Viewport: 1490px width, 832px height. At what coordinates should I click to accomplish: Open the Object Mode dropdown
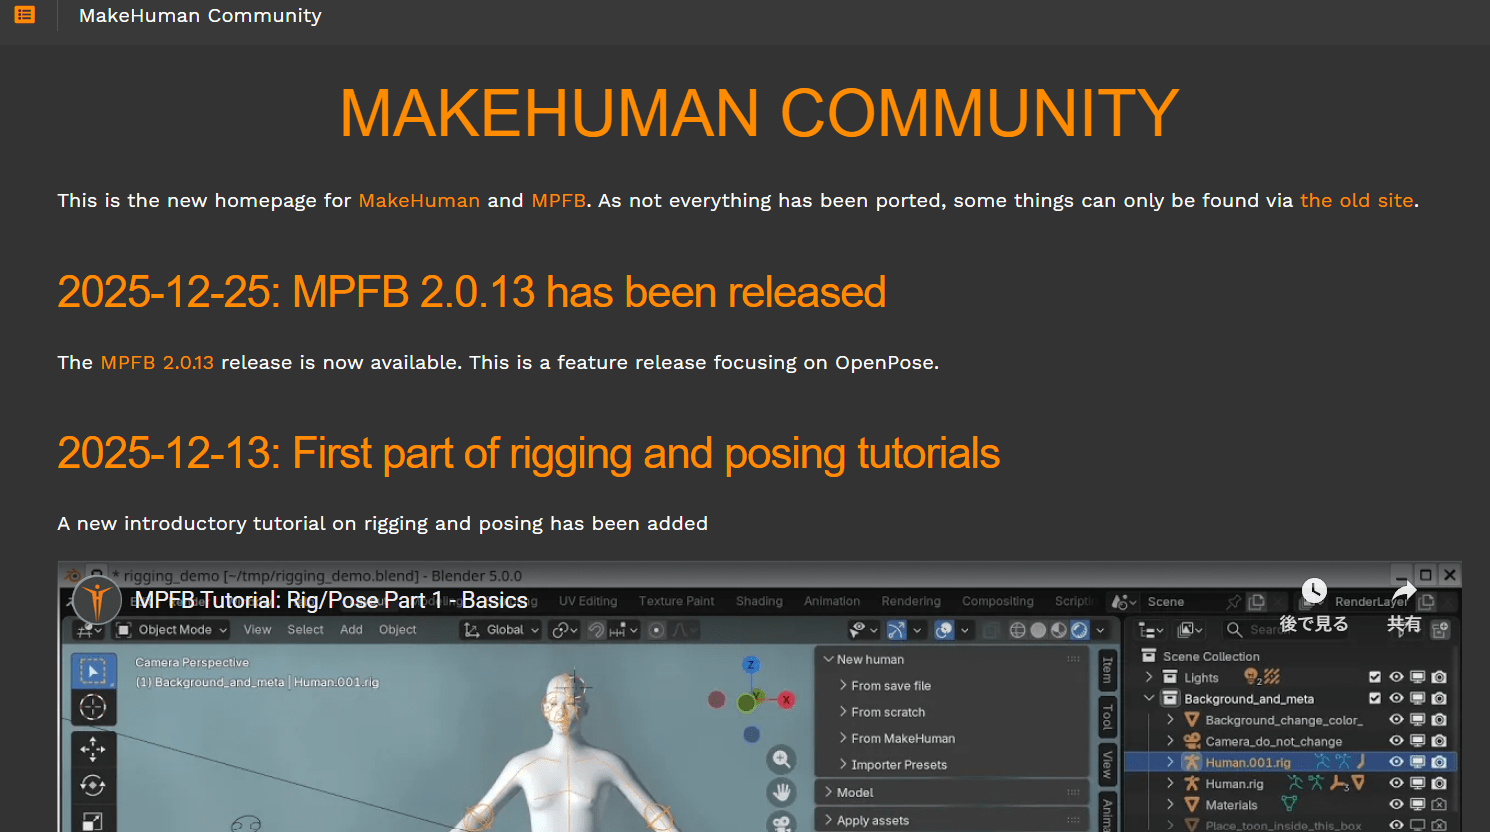pos(173,630)
